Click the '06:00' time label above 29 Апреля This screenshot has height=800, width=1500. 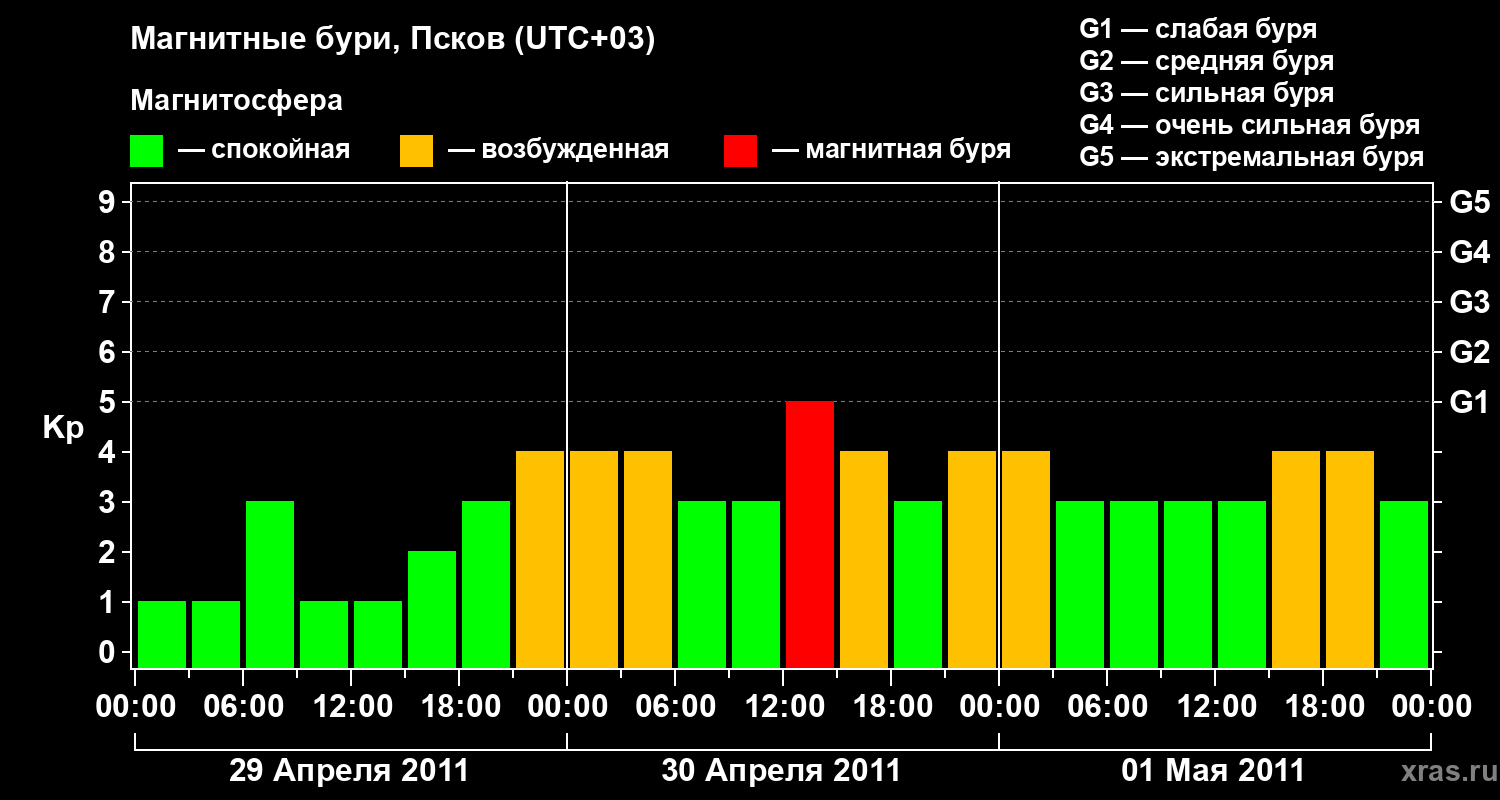[x=243, y=707]
